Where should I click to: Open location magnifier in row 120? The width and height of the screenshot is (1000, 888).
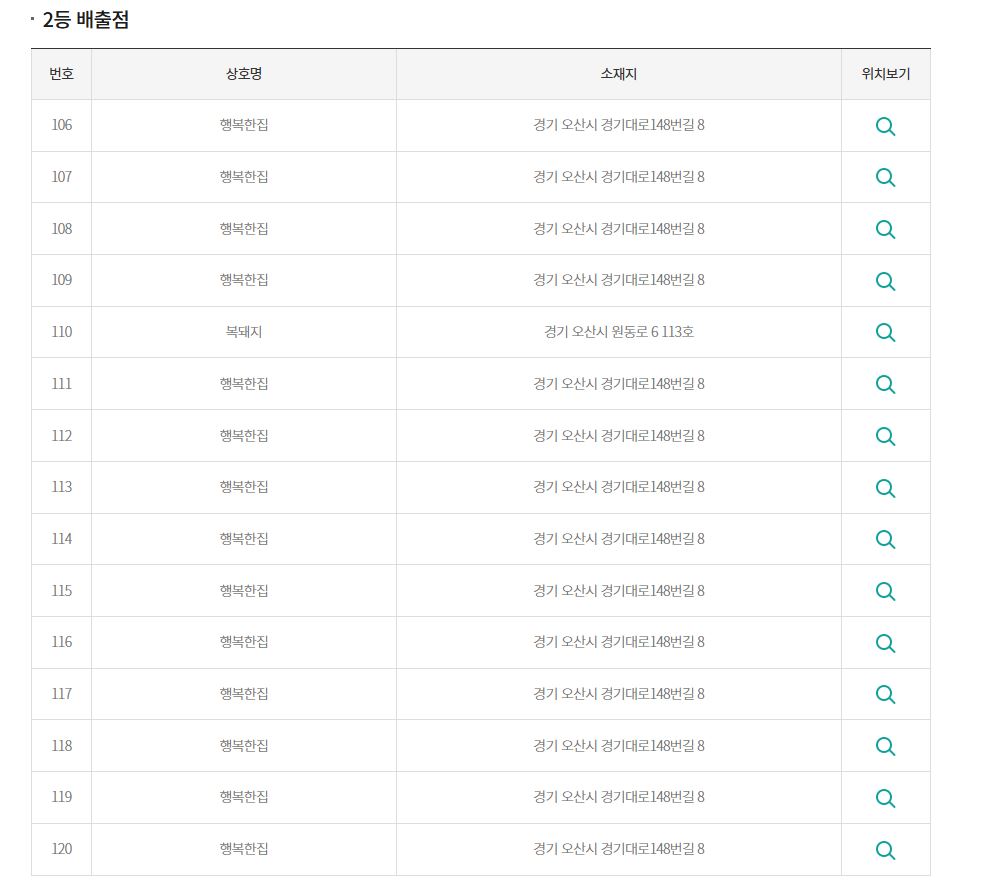point(885,850)
